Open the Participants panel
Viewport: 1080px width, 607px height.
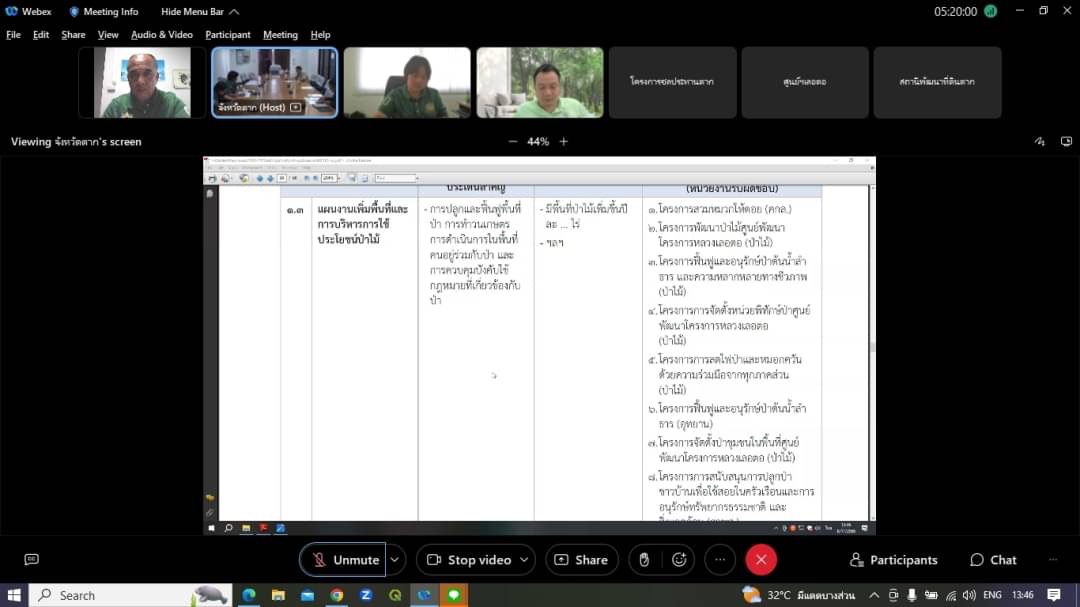point(893,559)
